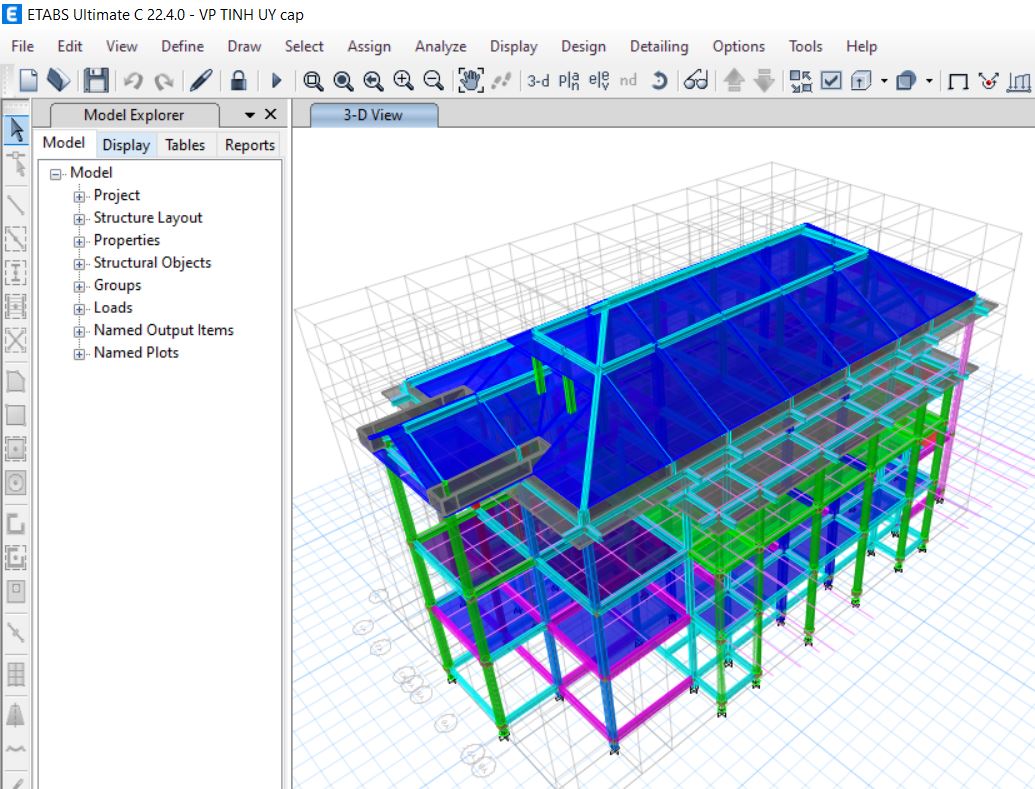Expand the Named Plots node
Screen dimensions: 1035x789
[x=79, y=353]
